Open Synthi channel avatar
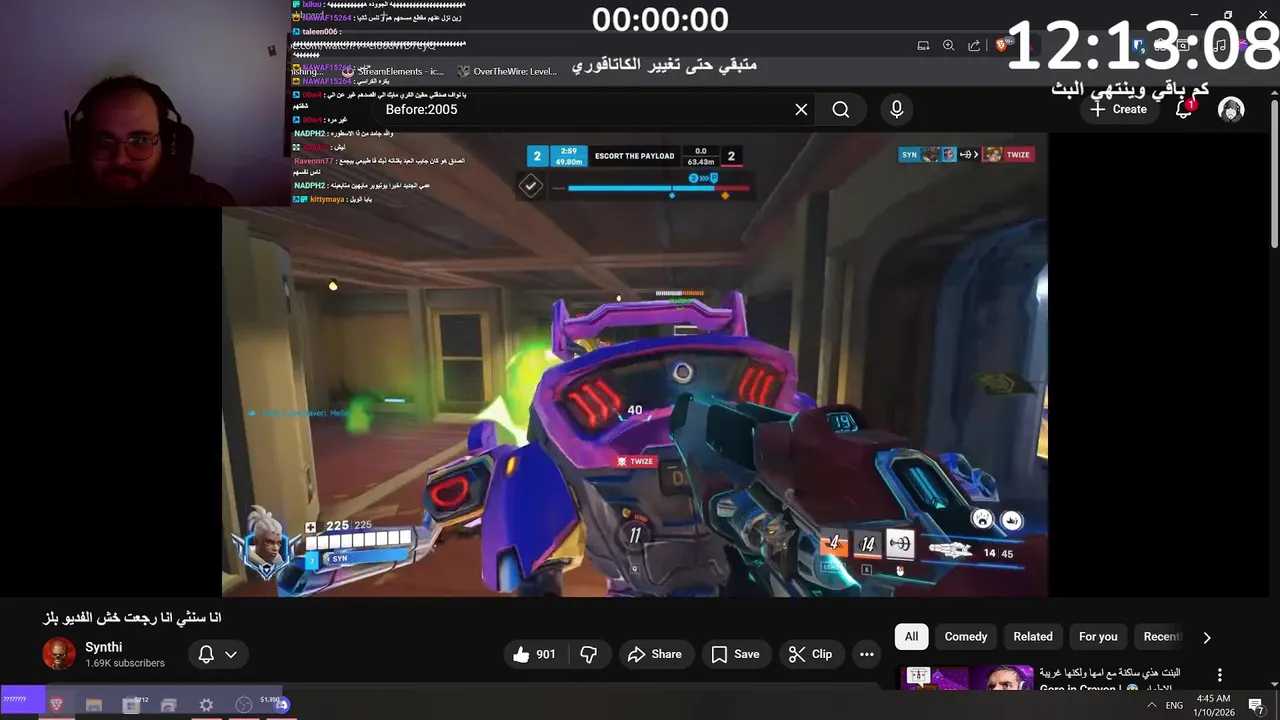This screenshot has height=720, width=1280. 59,654
